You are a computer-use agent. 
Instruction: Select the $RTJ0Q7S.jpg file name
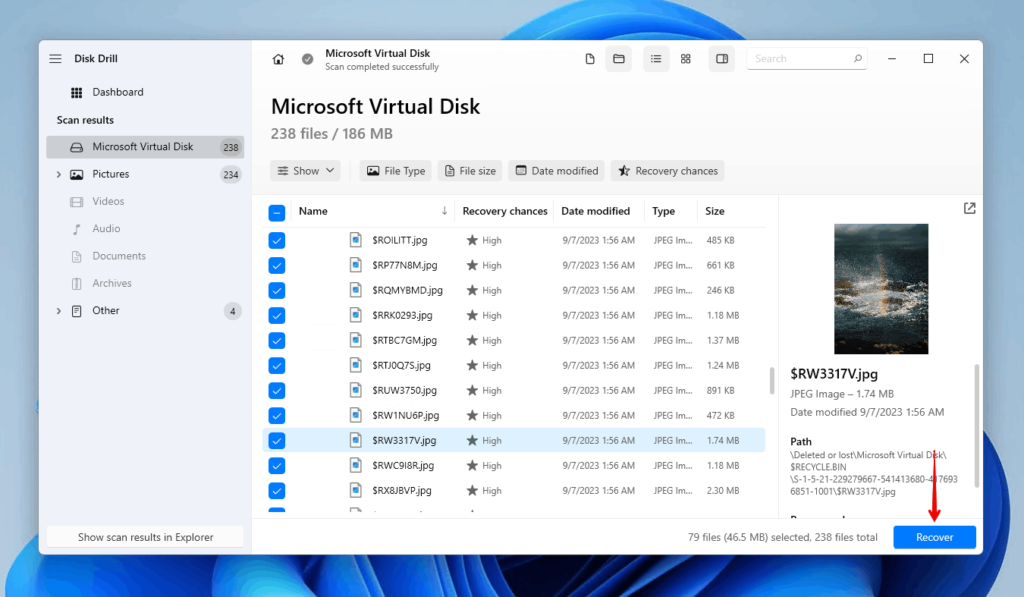click(401, 366)
